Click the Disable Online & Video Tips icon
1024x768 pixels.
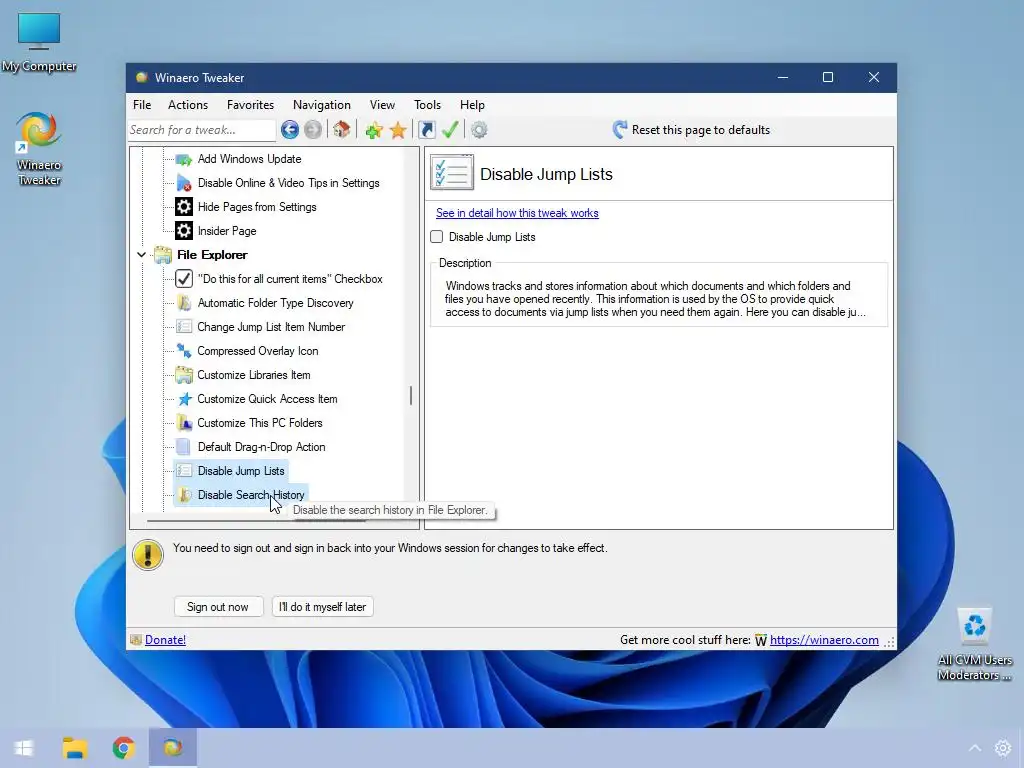(184, 184)
